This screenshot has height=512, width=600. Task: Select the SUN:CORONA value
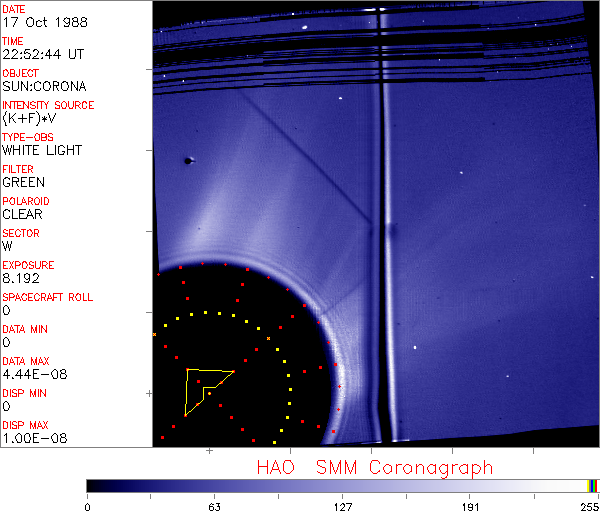(x=44, y=86)
